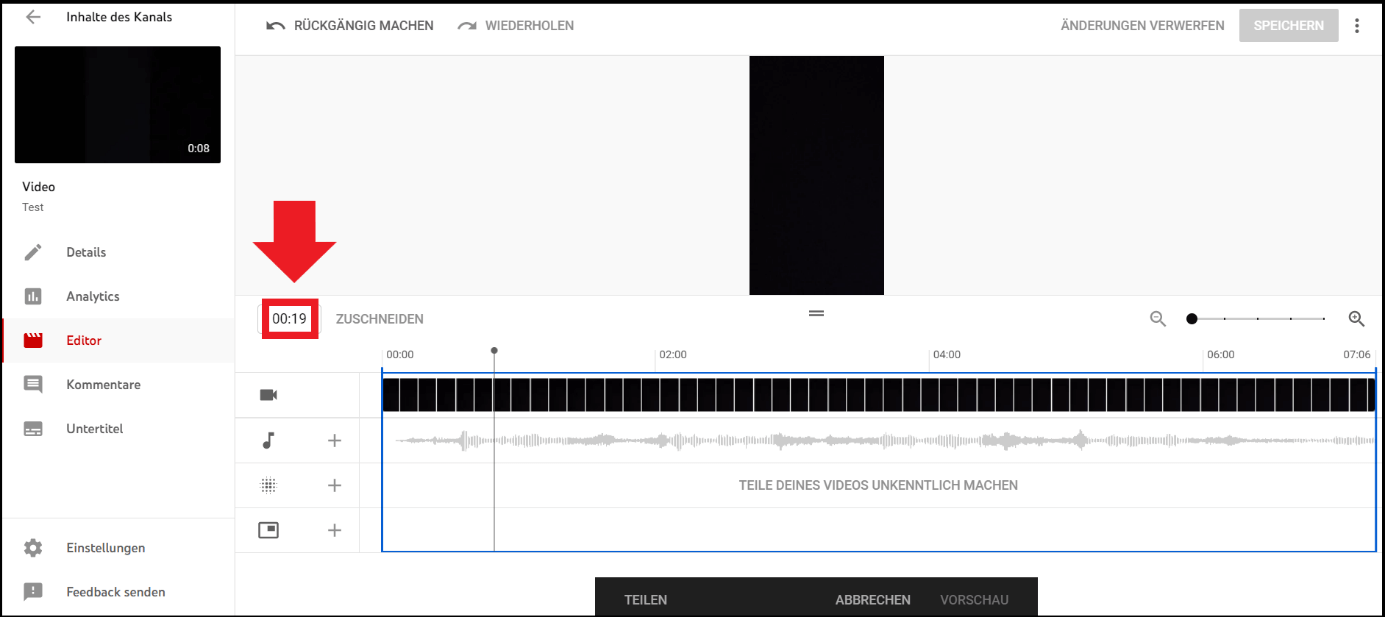Select the music note audio track icon
The height and width of the screenshot is (617, 1385).
coord(268,440)
